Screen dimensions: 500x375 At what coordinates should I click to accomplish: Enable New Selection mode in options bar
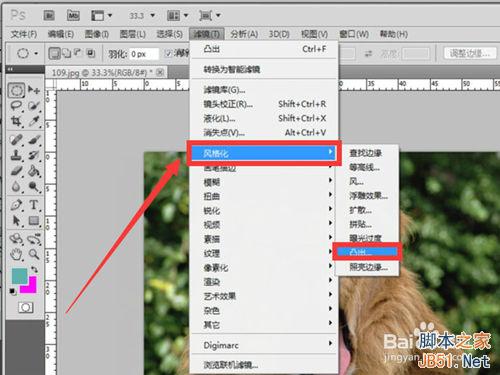pos(54,53)
